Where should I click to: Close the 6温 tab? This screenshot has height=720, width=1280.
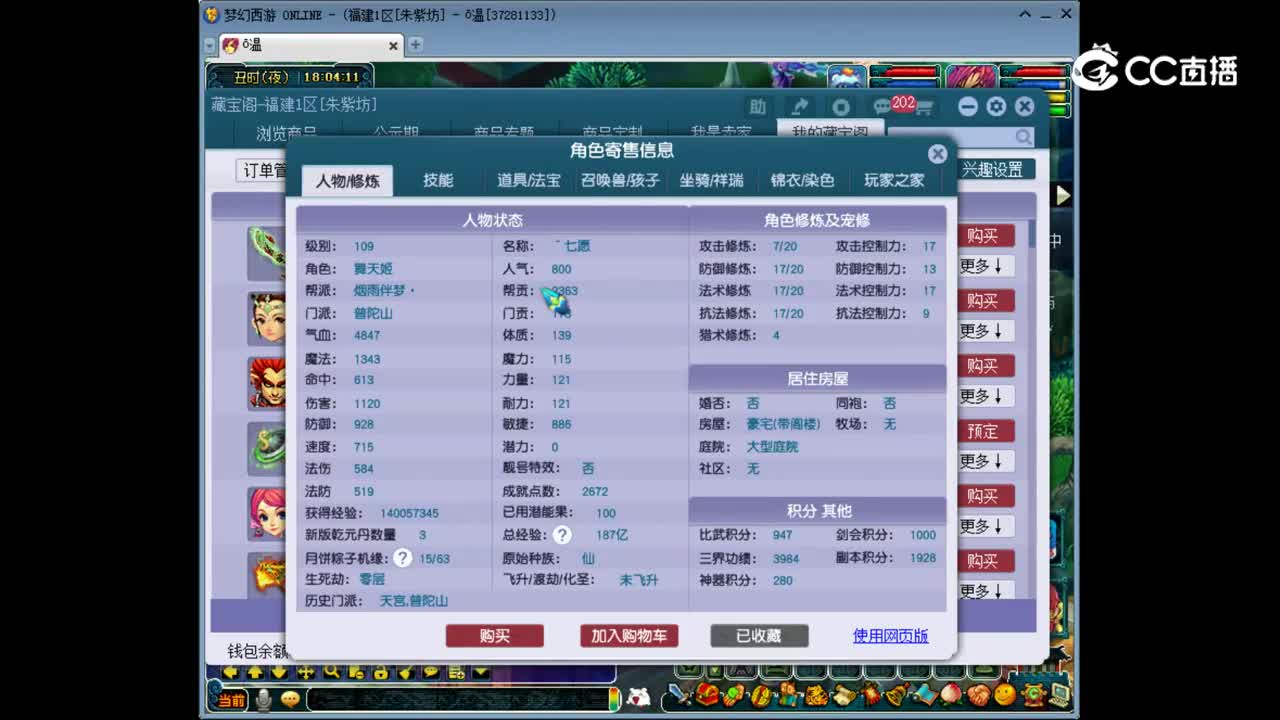click(393, 46)
